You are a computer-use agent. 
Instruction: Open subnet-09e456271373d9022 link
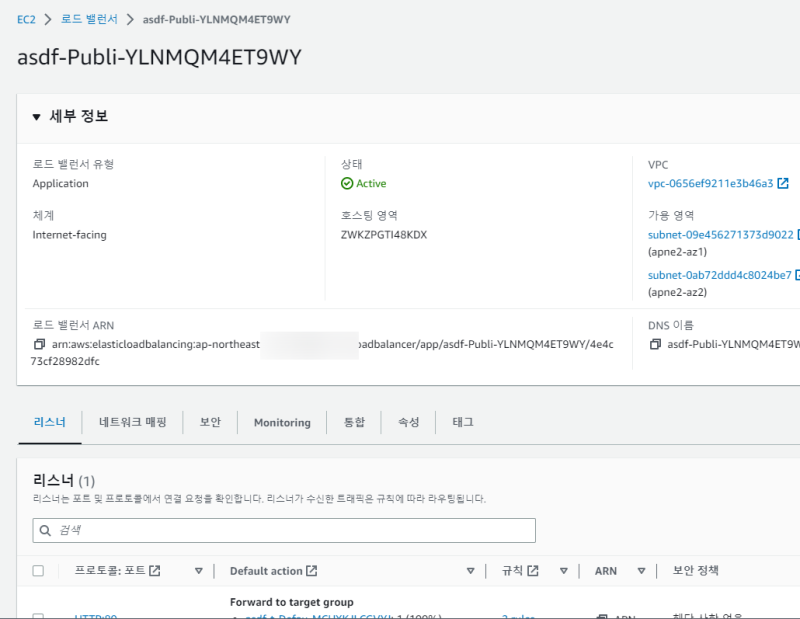click(720, 235)
